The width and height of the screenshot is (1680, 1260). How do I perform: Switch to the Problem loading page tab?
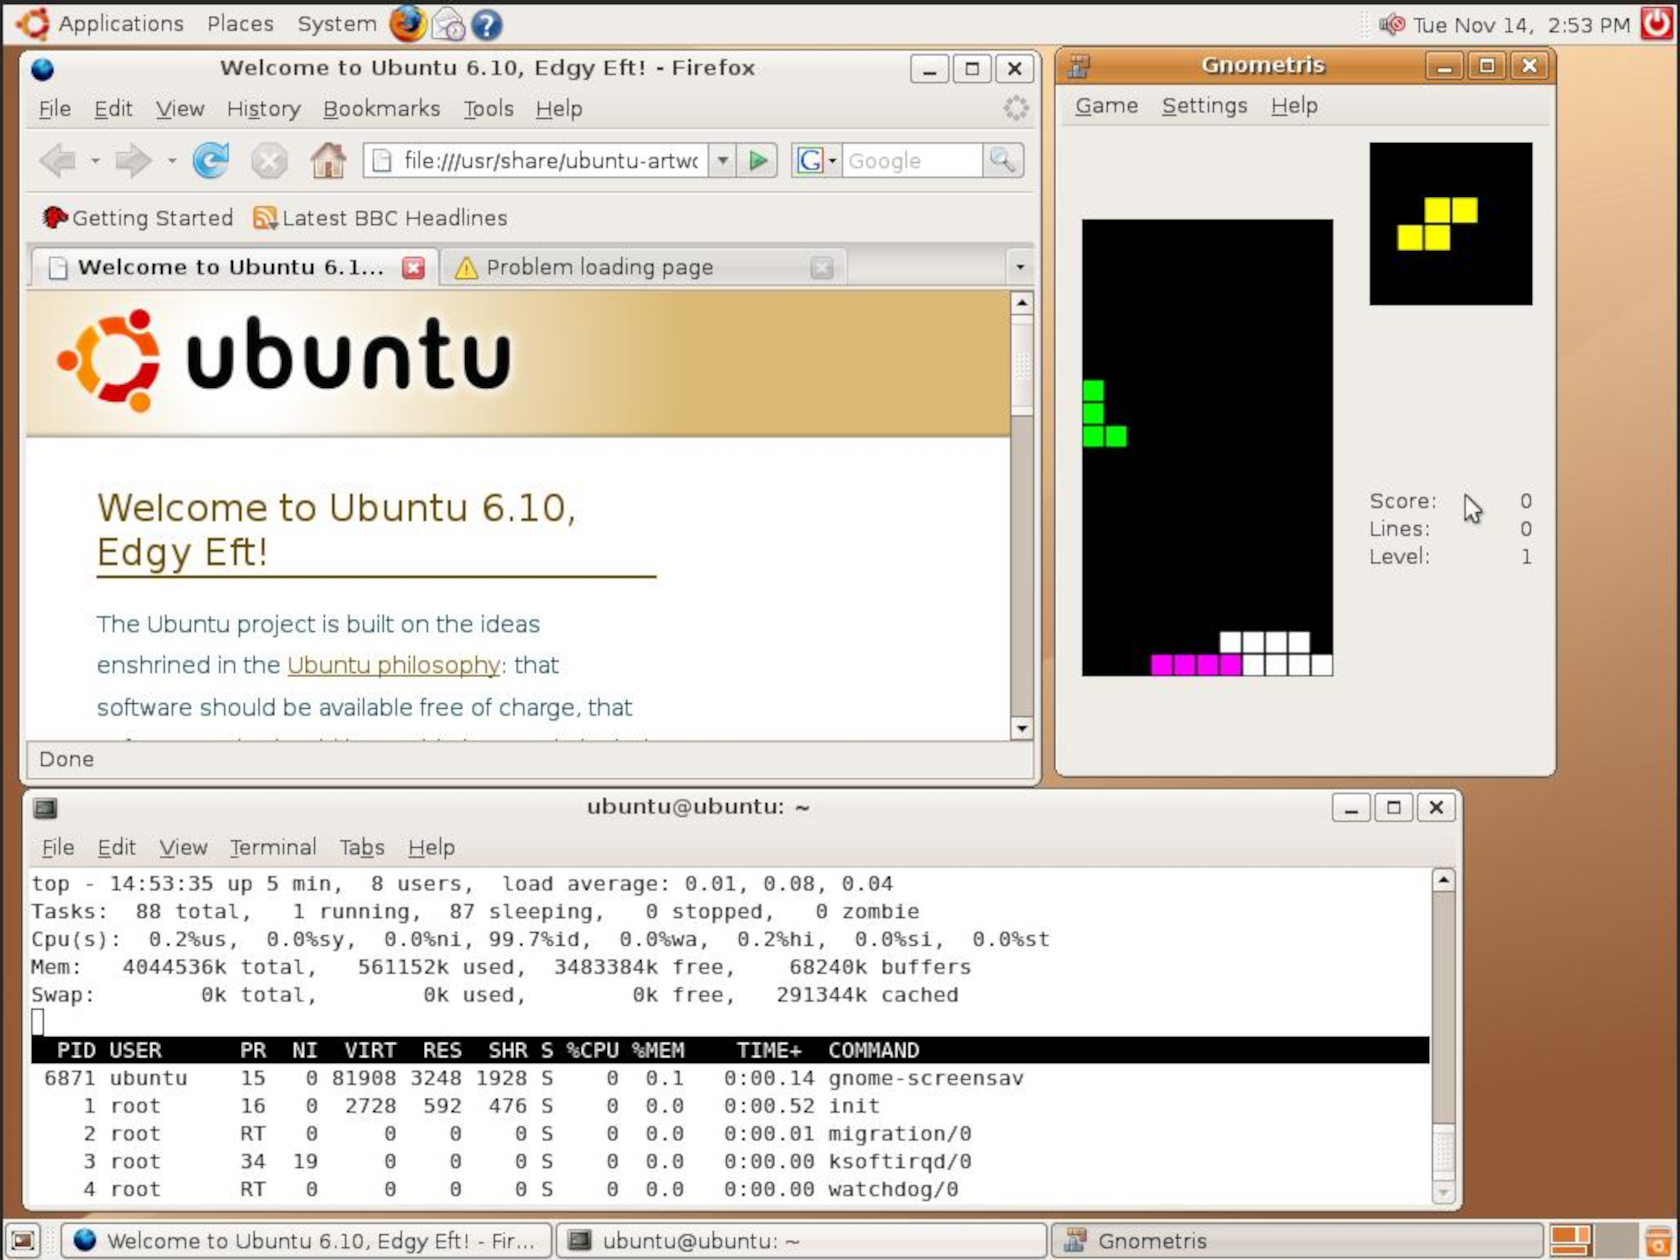point(643,267)
